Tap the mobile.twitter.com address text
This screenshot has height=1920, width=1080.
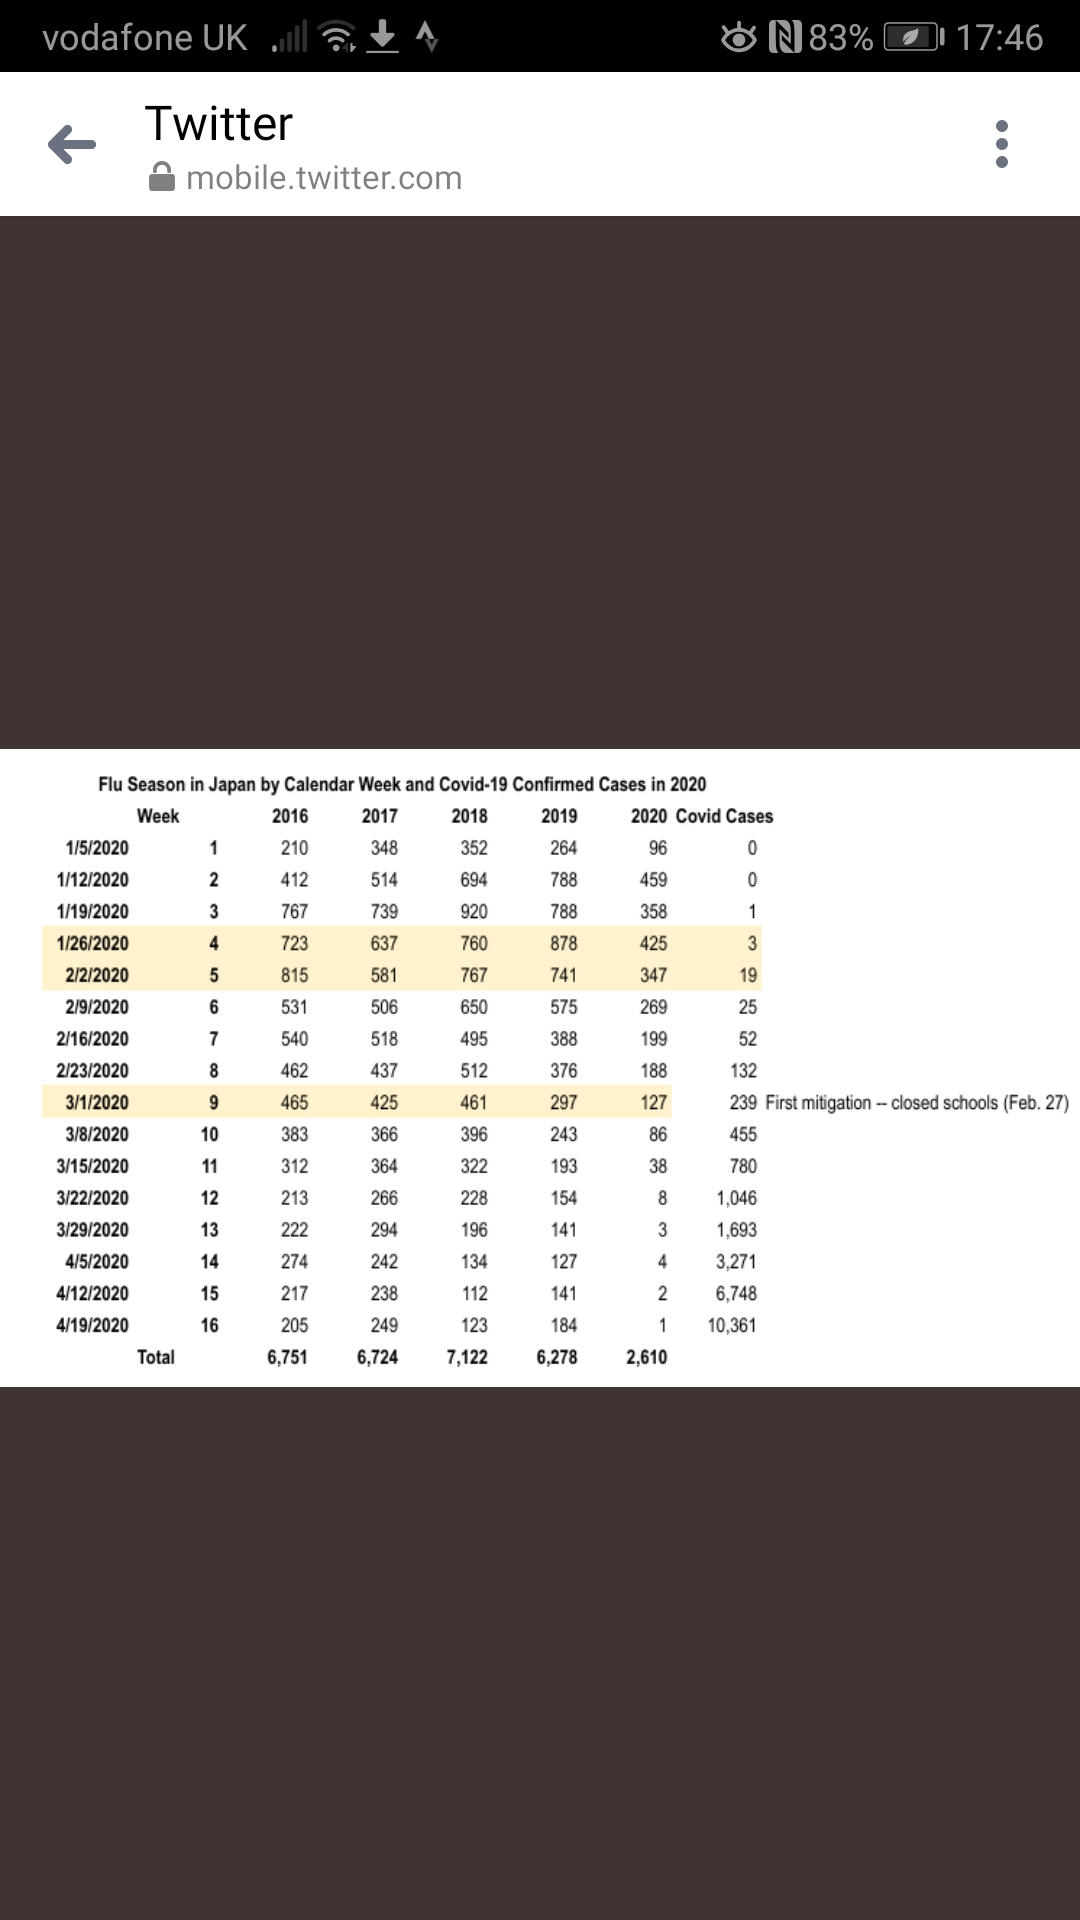click(324, 178)
